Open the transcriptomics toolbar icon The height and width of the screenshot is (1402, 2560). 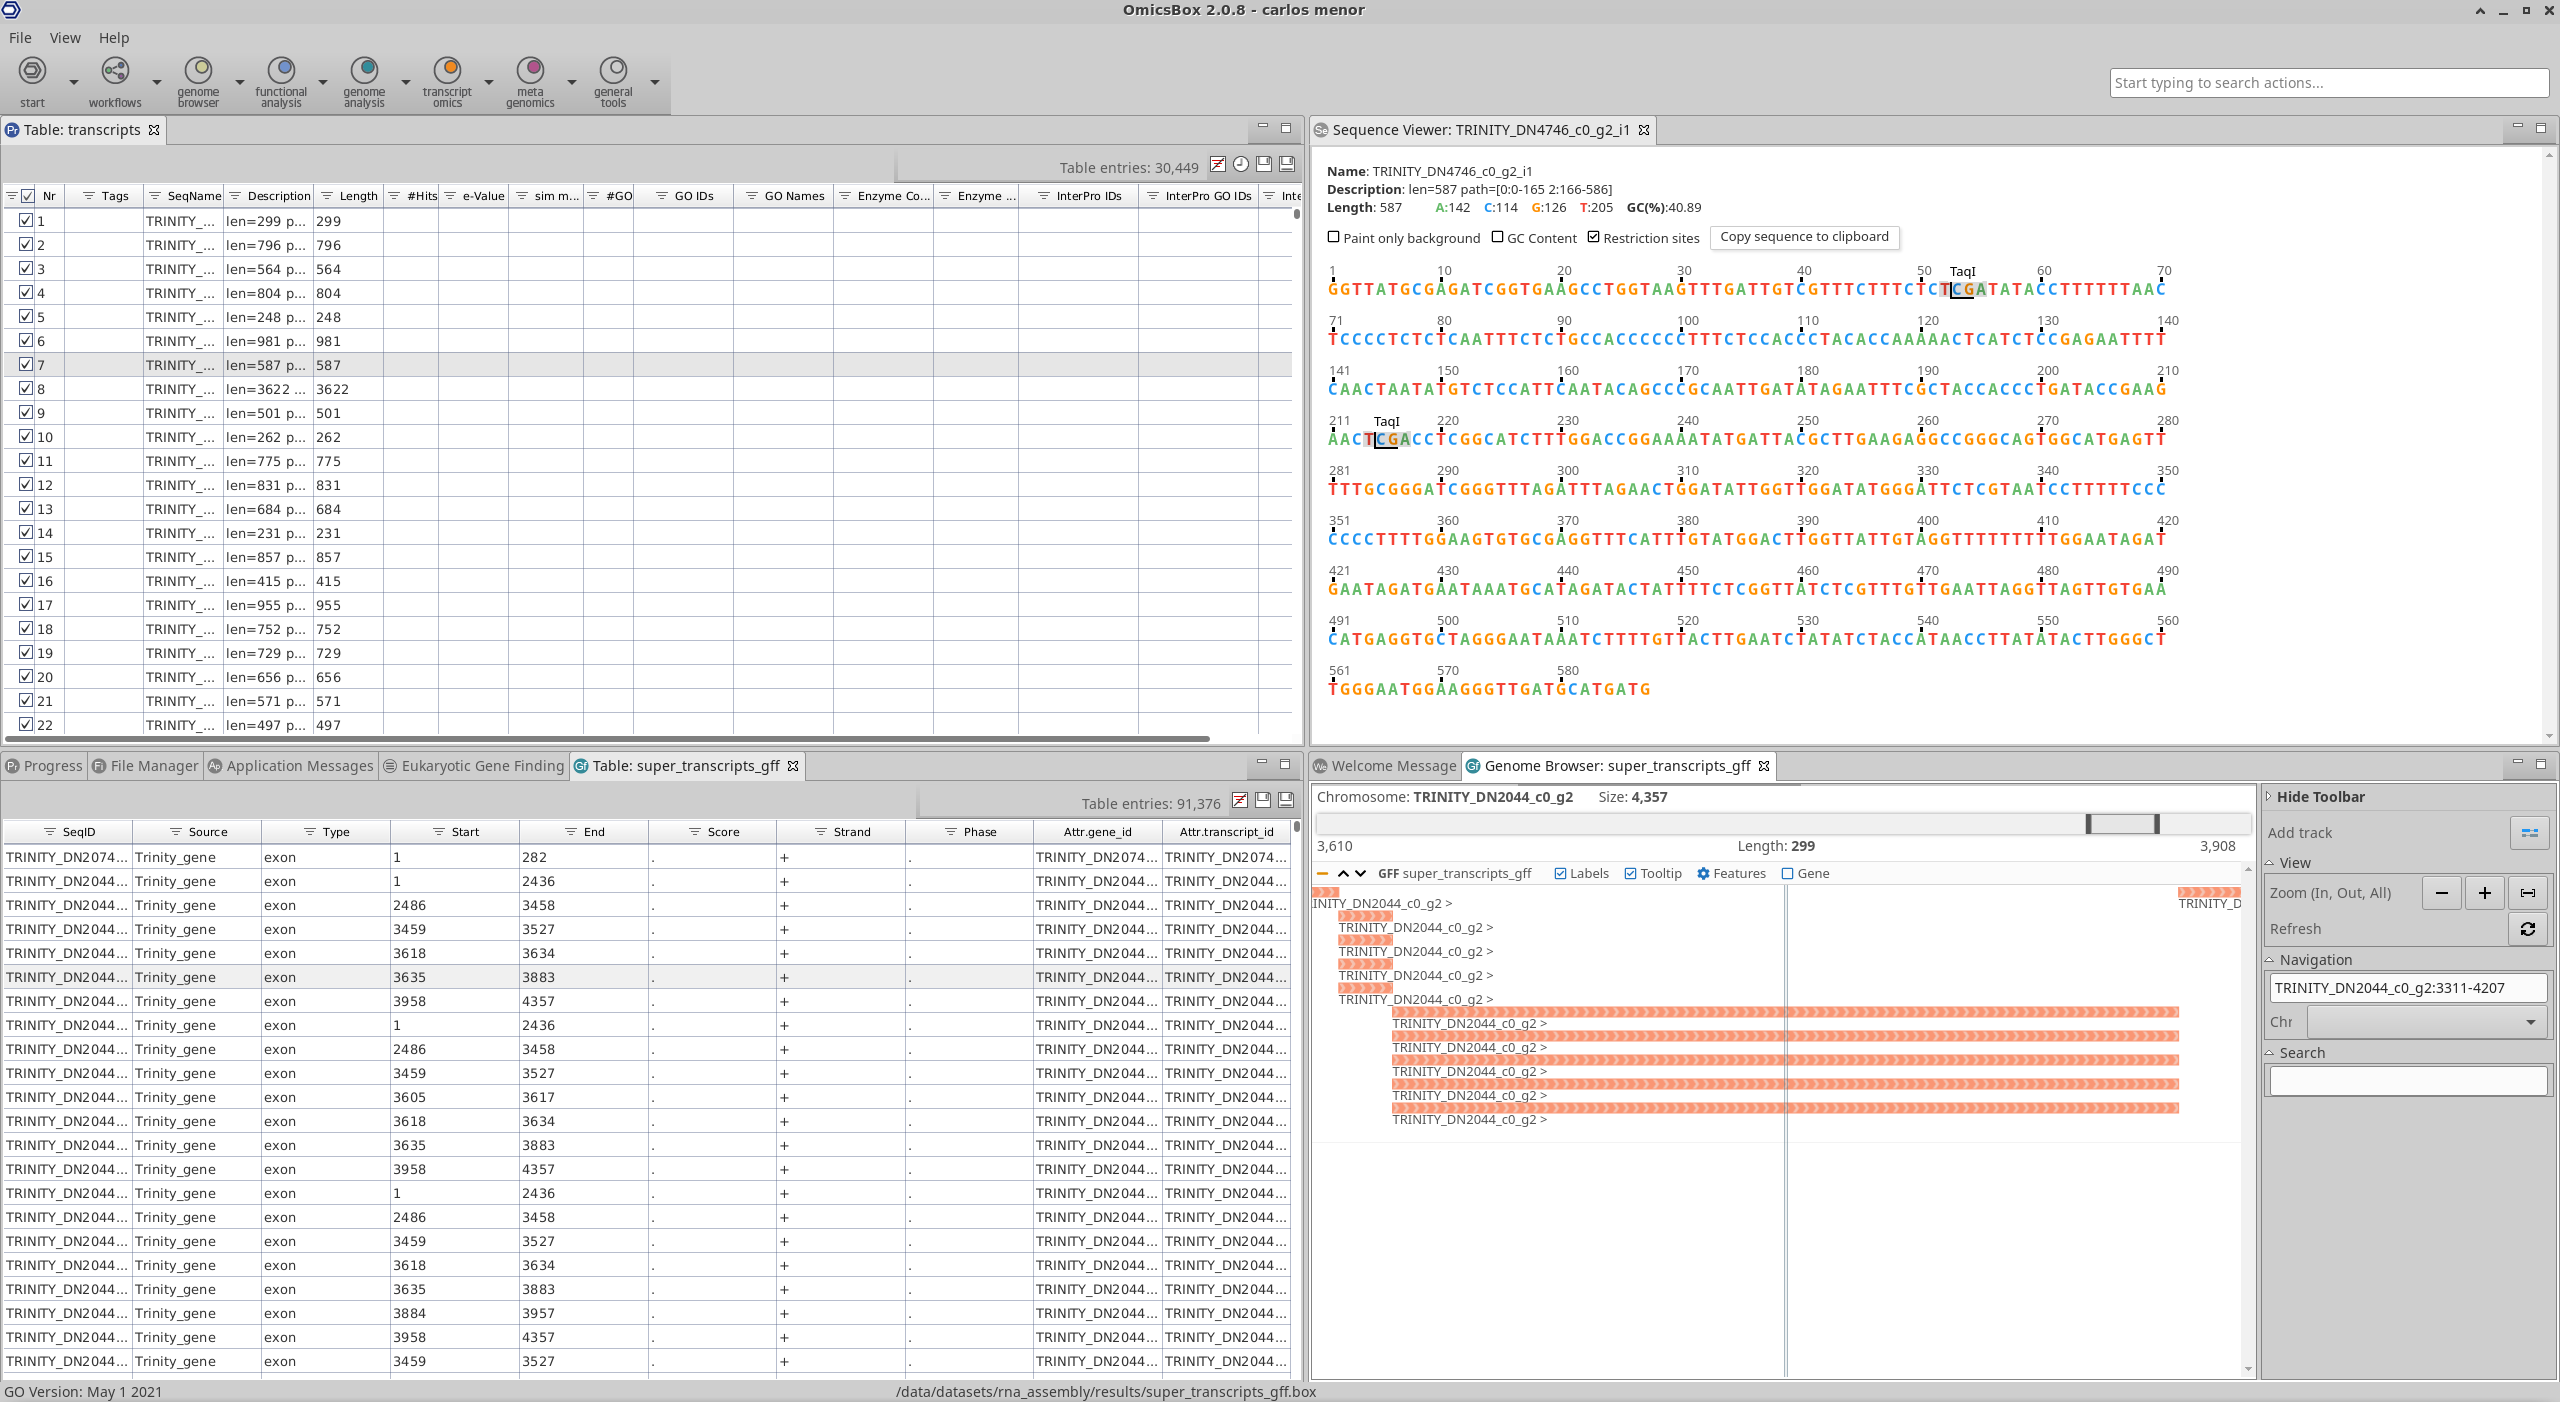447,71
